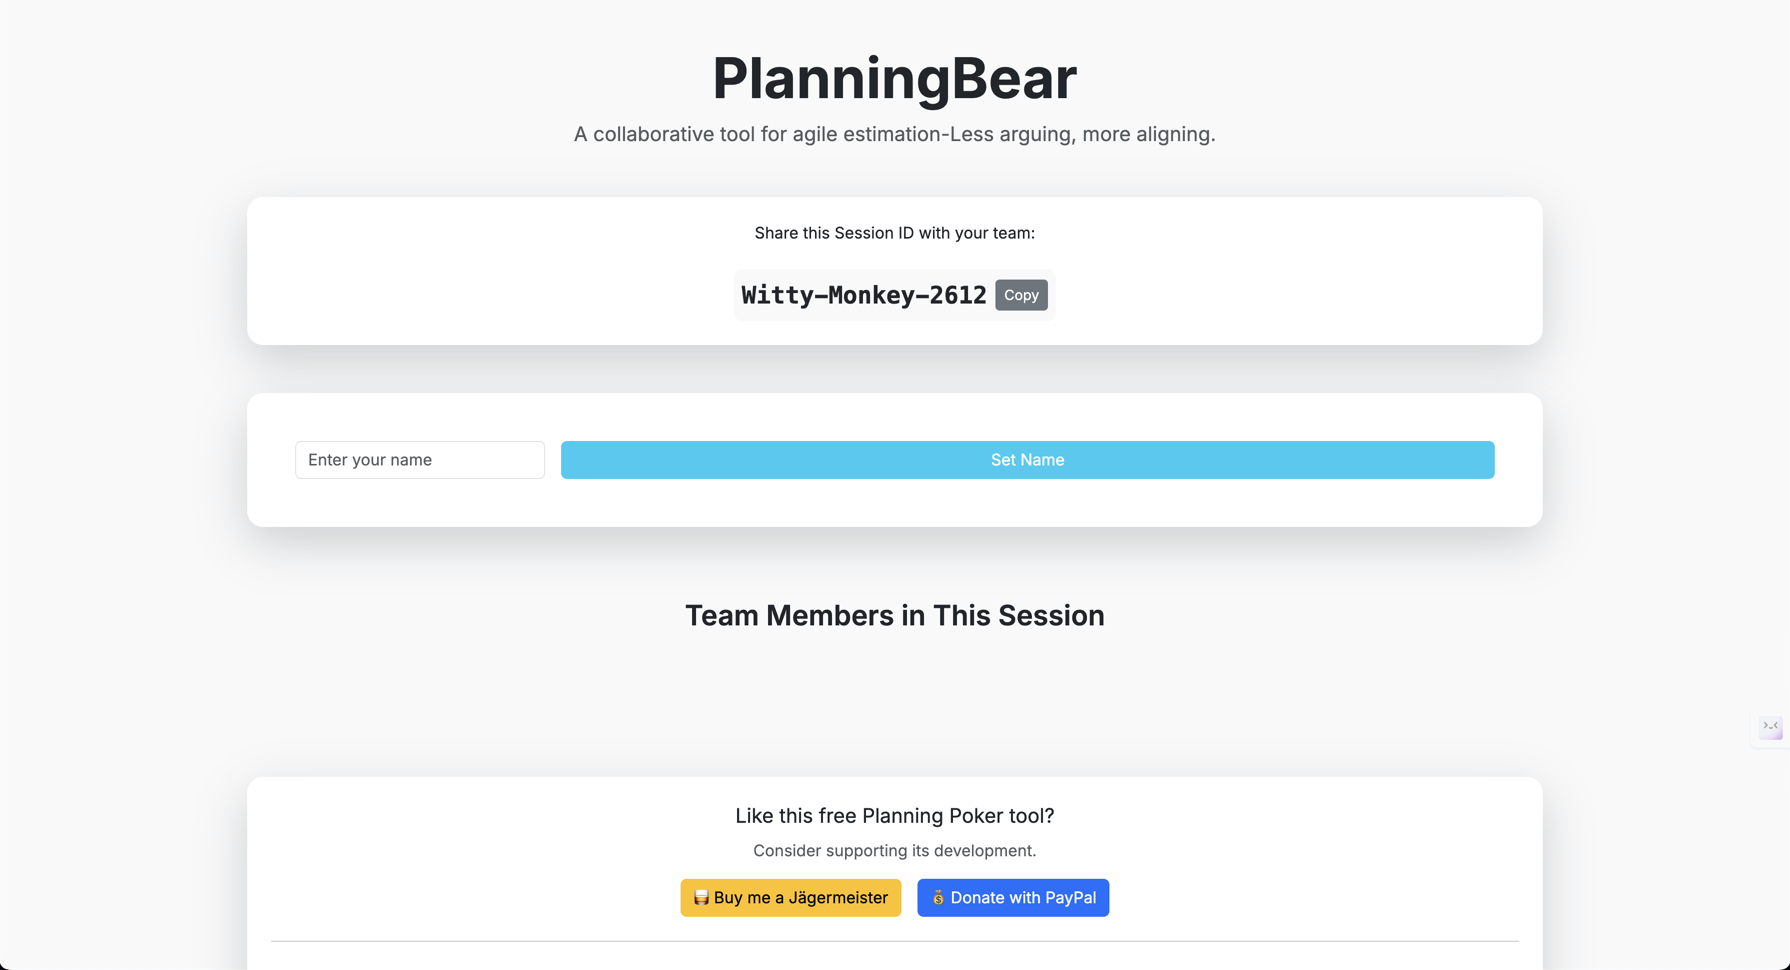Select the session ID Witty-Monkey-2612 text
This screenshot has width=1790, height=970.
pyautogui.click(x=862, y=295)
